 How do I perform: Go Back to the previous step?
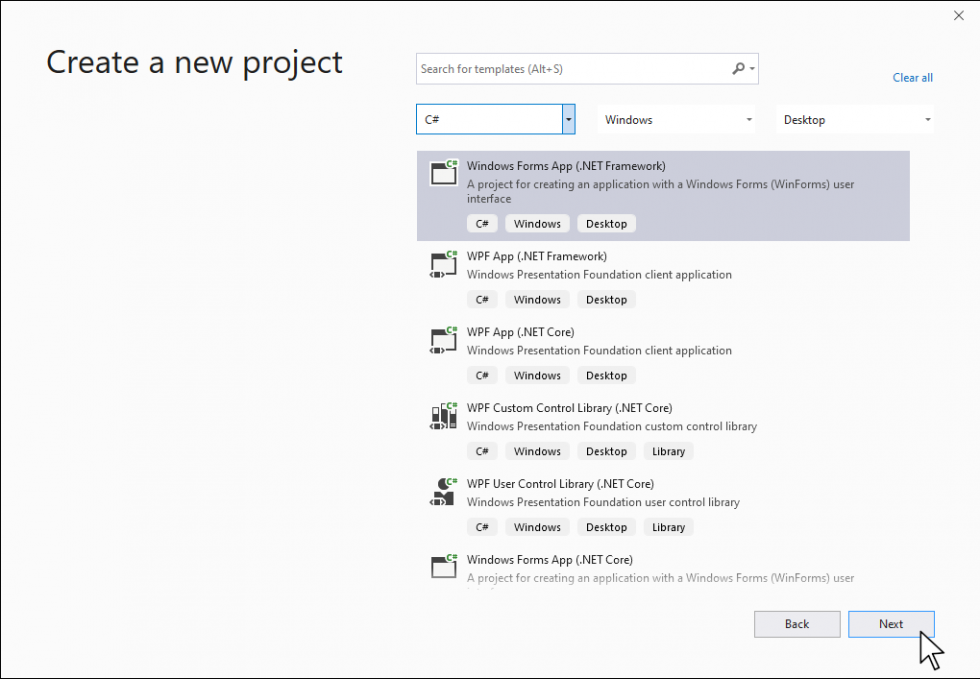pos(797,624)
